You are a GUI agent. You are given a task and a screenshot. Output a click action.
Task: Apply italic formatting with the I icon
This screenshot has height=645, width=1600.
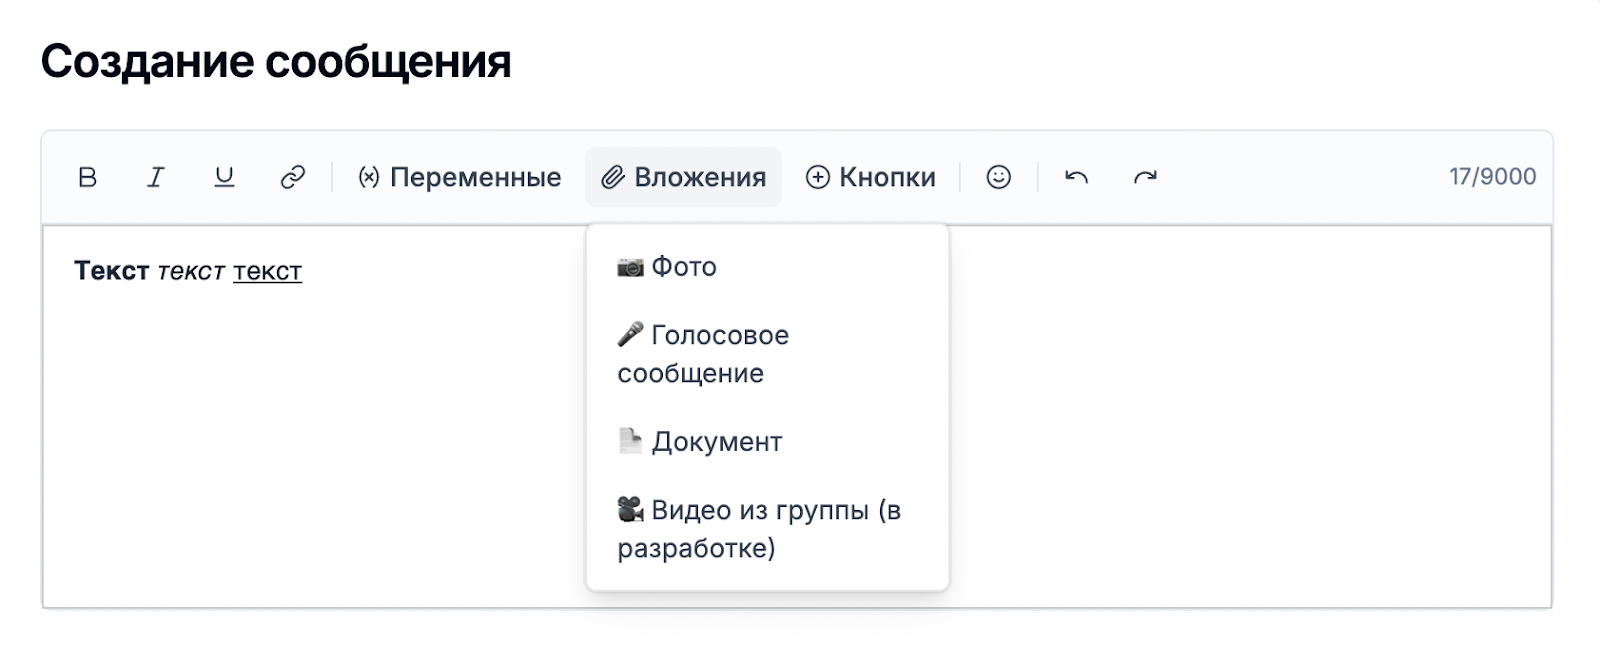point(155,177)
